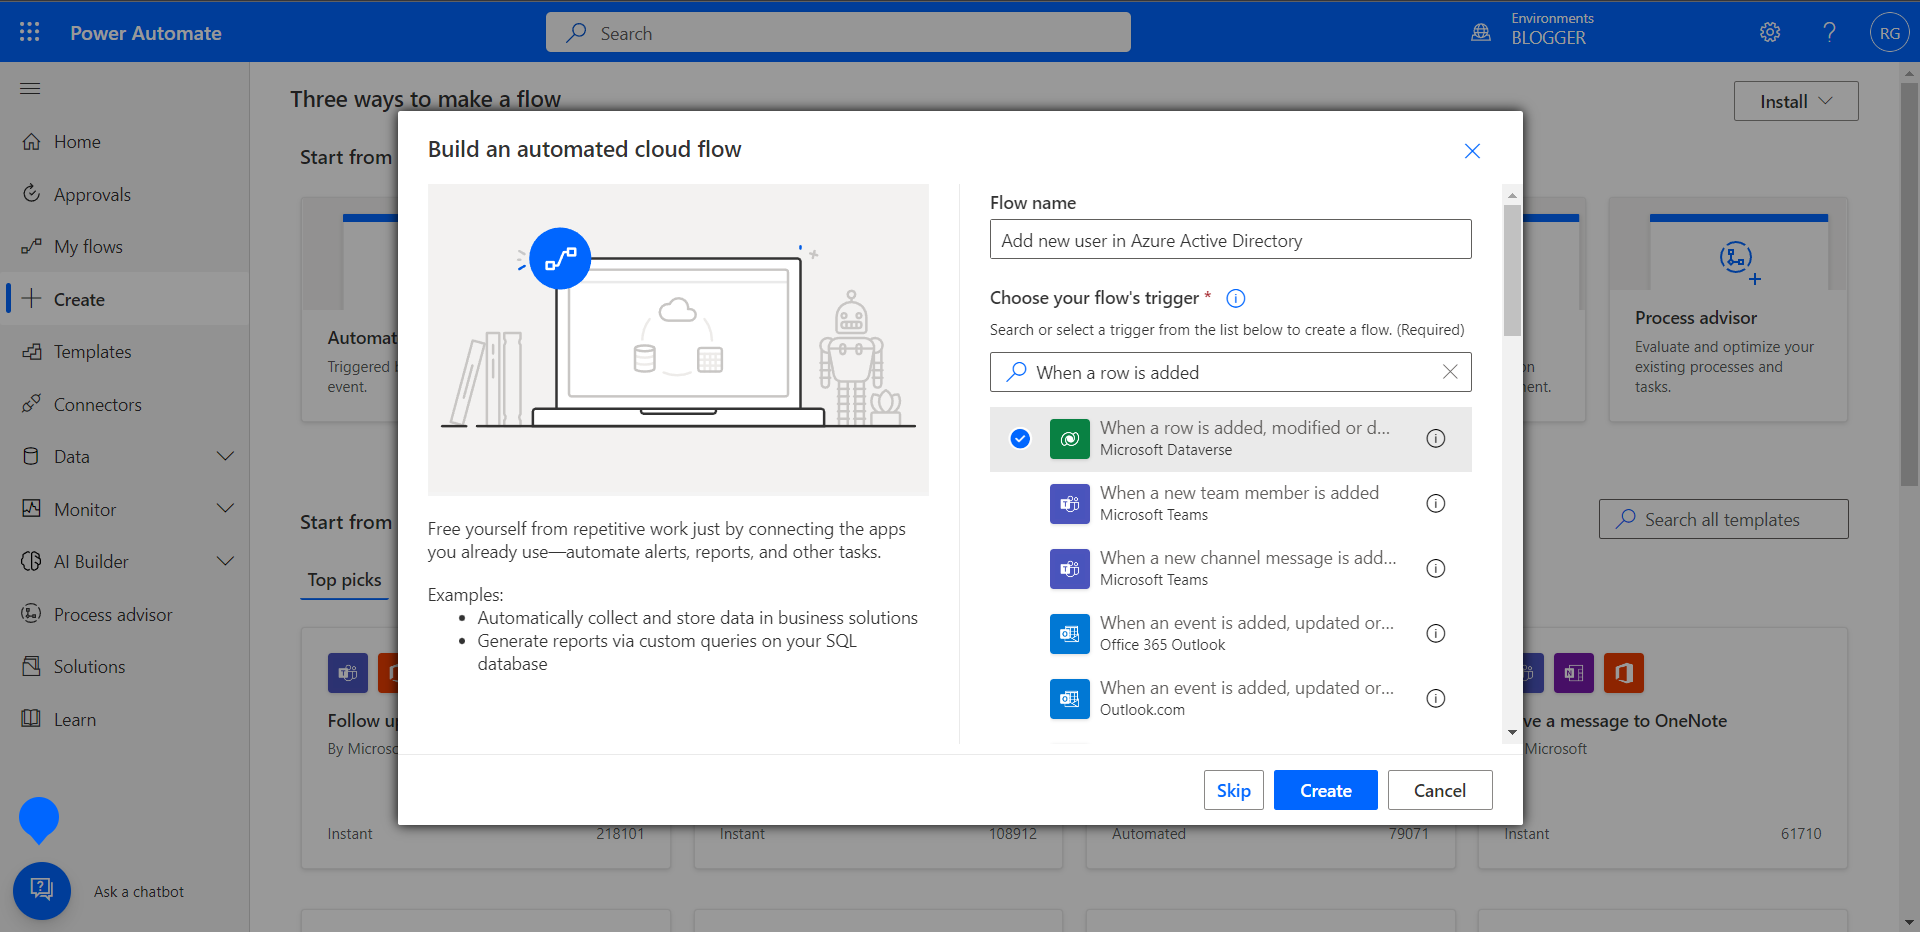The width and height of the screenshot is (1920, 932).
Task: Select the Outlook.com event trigger
Action: pos(1231,698)
